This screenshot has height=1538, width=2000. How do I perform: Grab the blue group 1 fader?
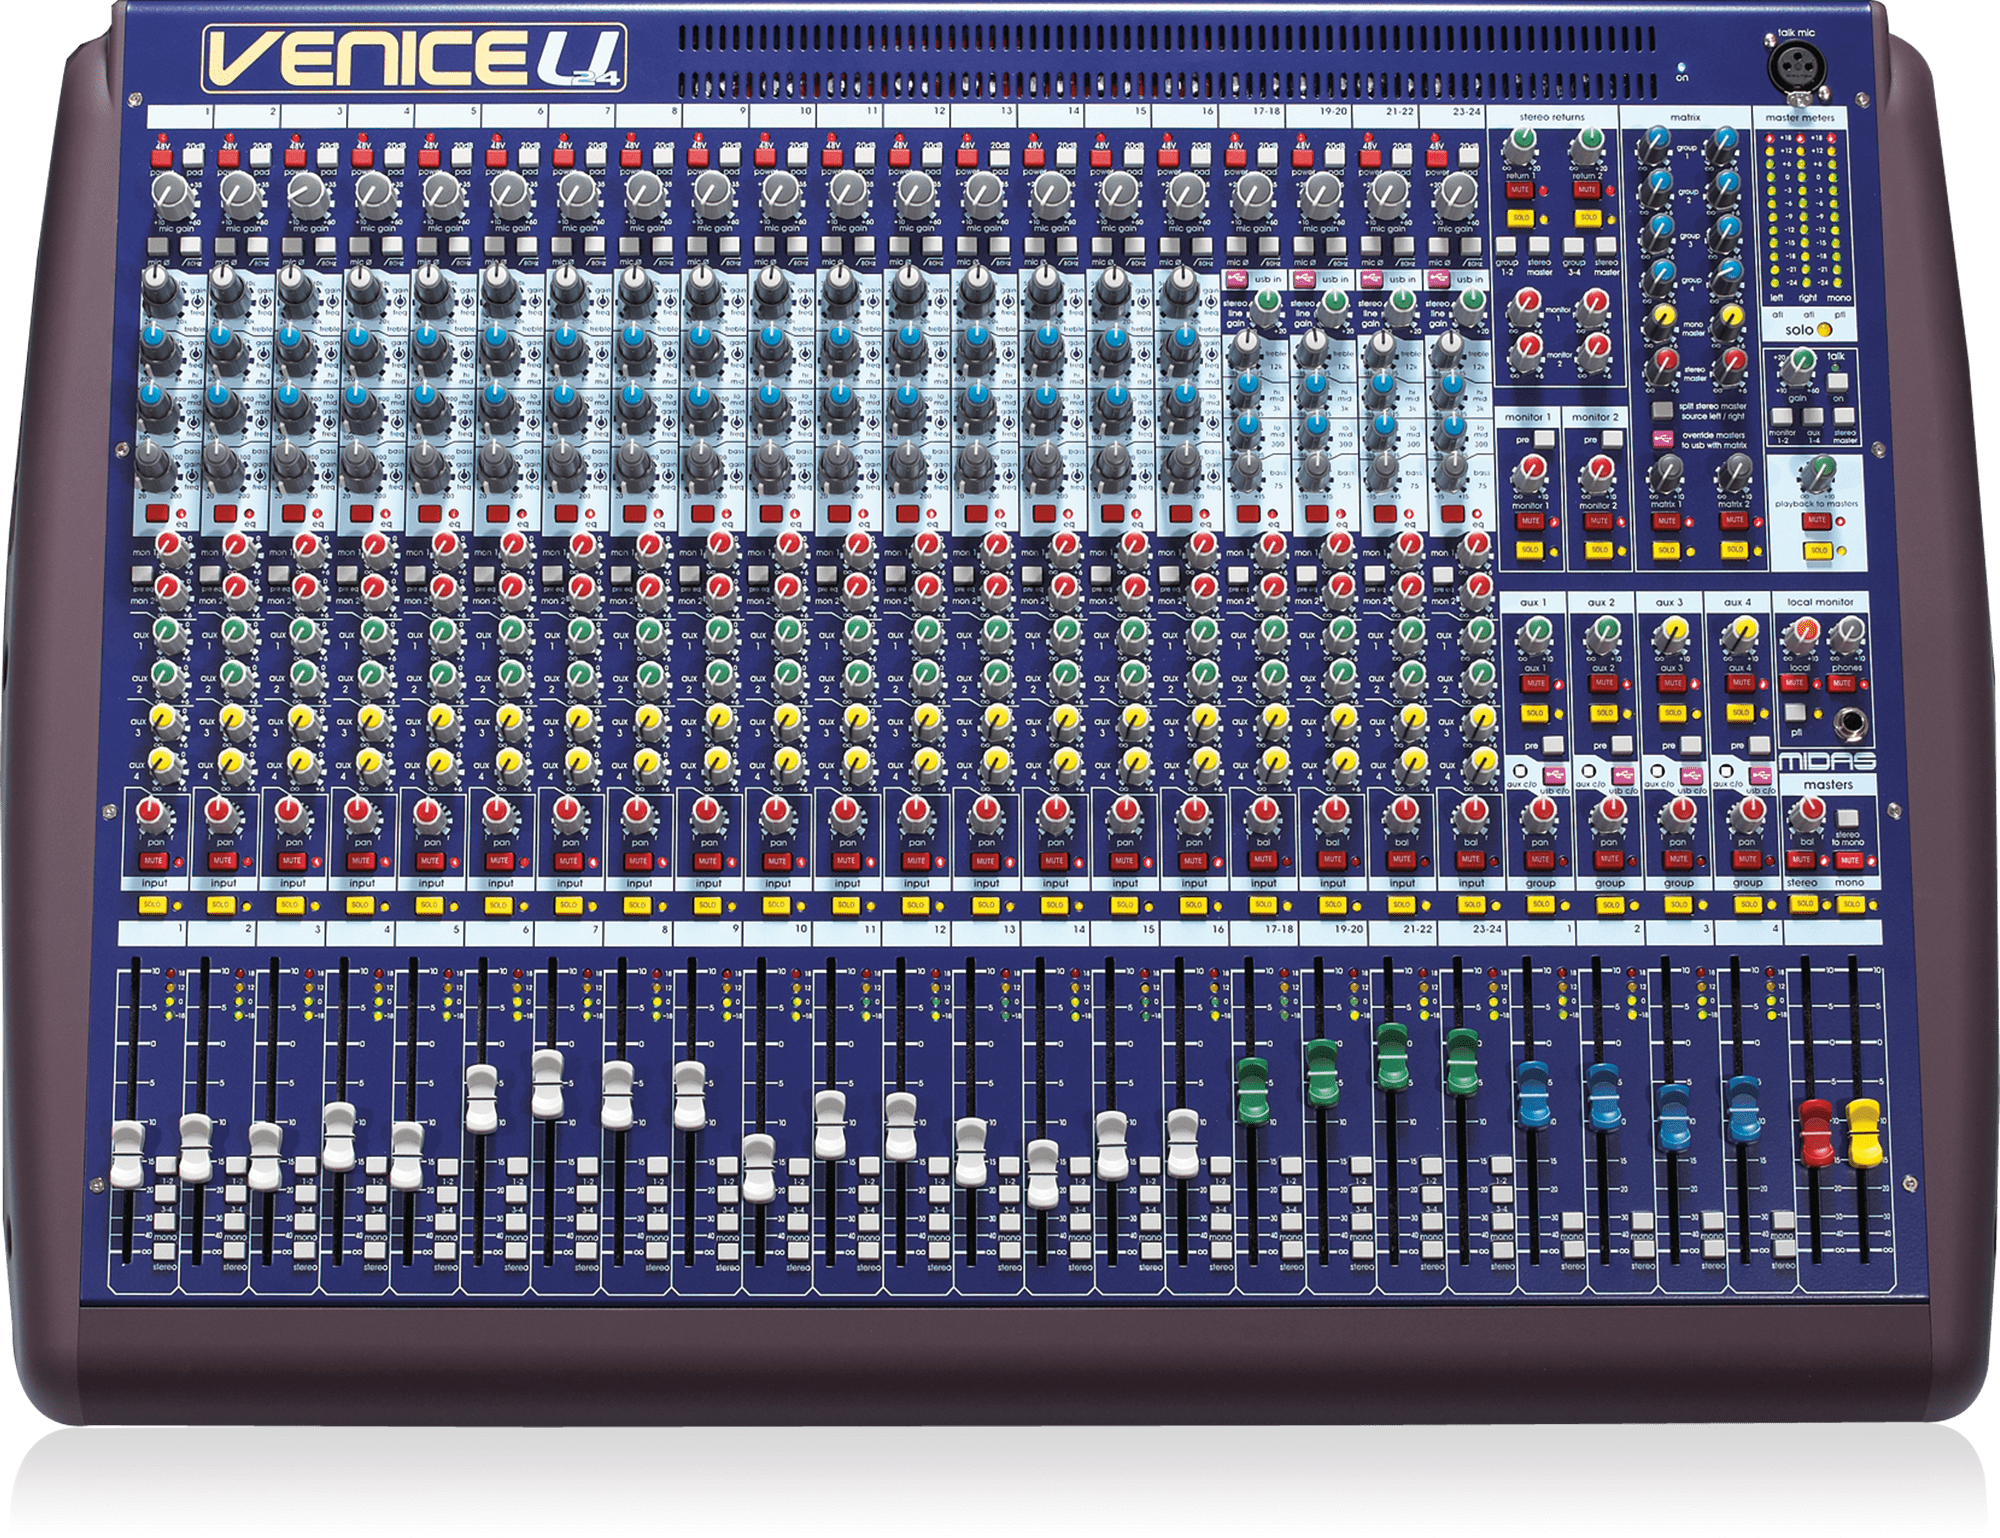[1533, 1096]
